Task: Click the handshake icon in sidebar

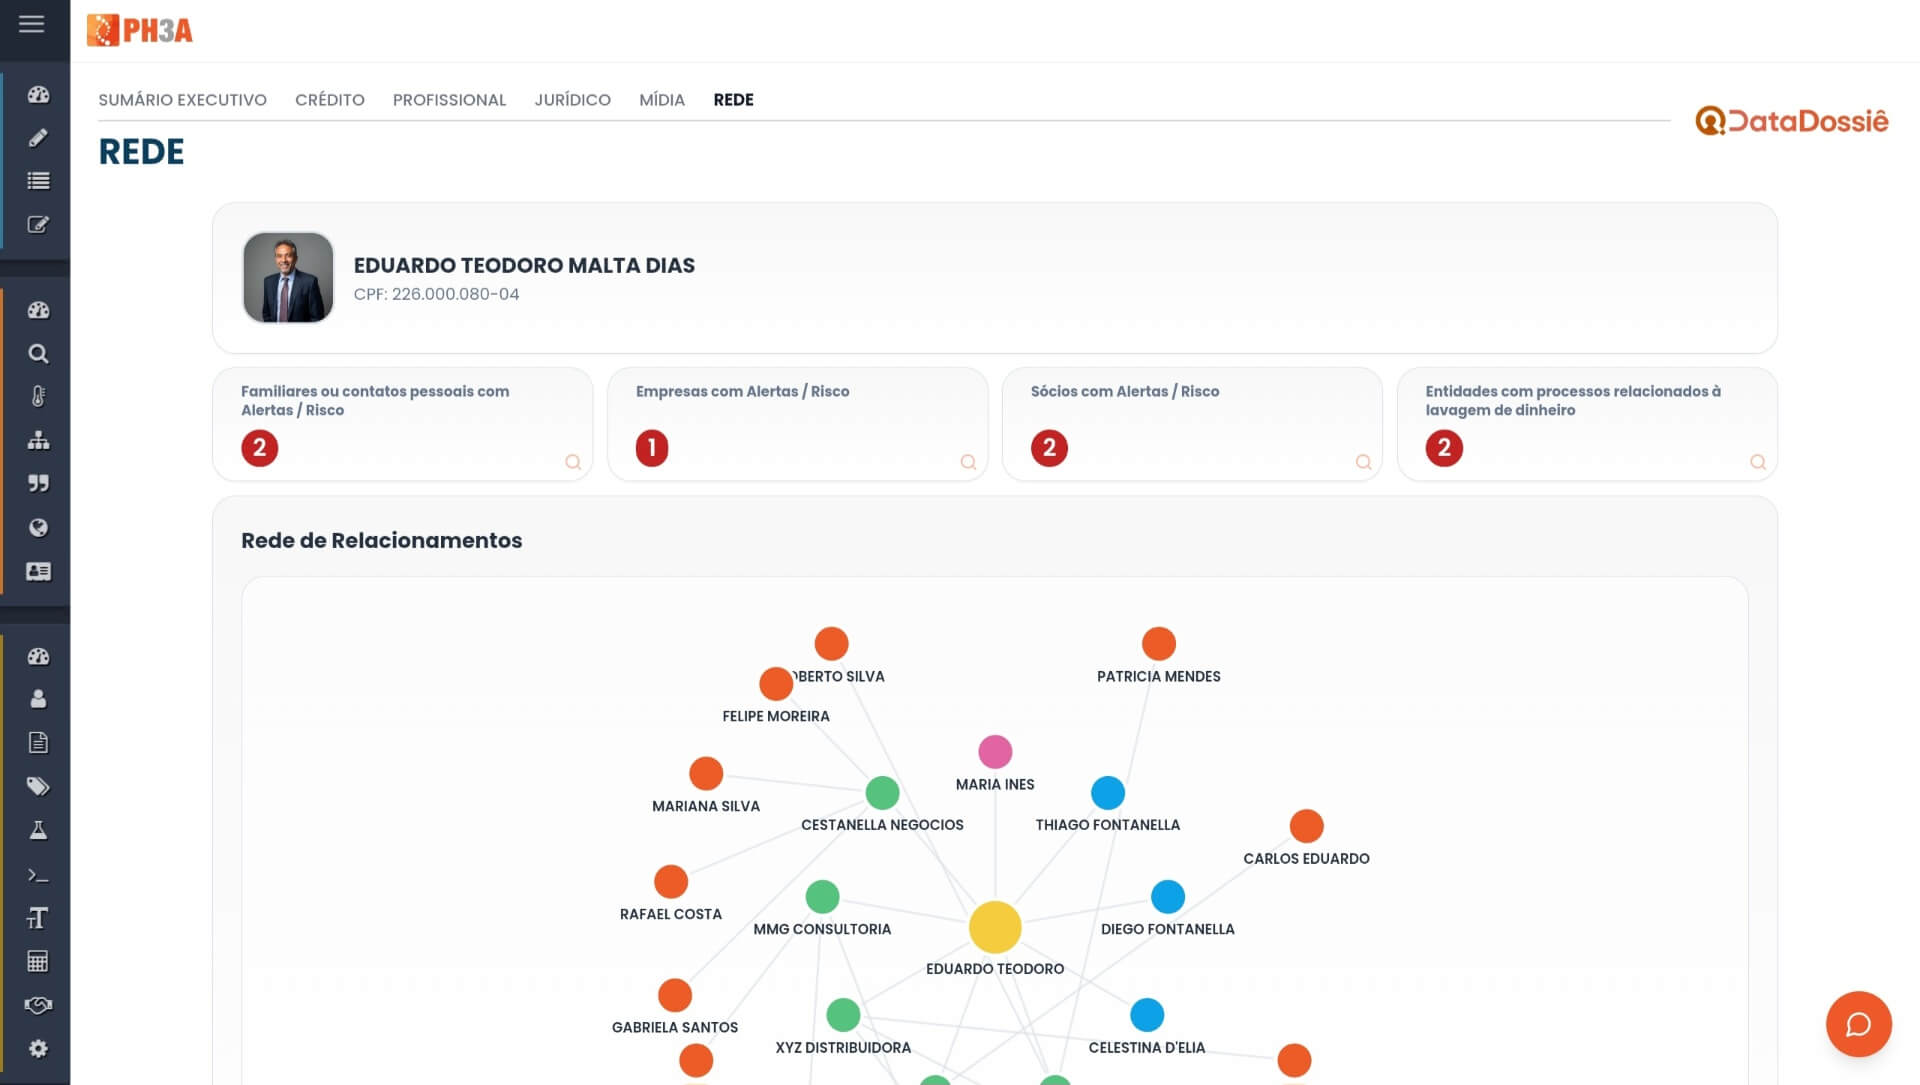Action: click(x=38, y=1005)
